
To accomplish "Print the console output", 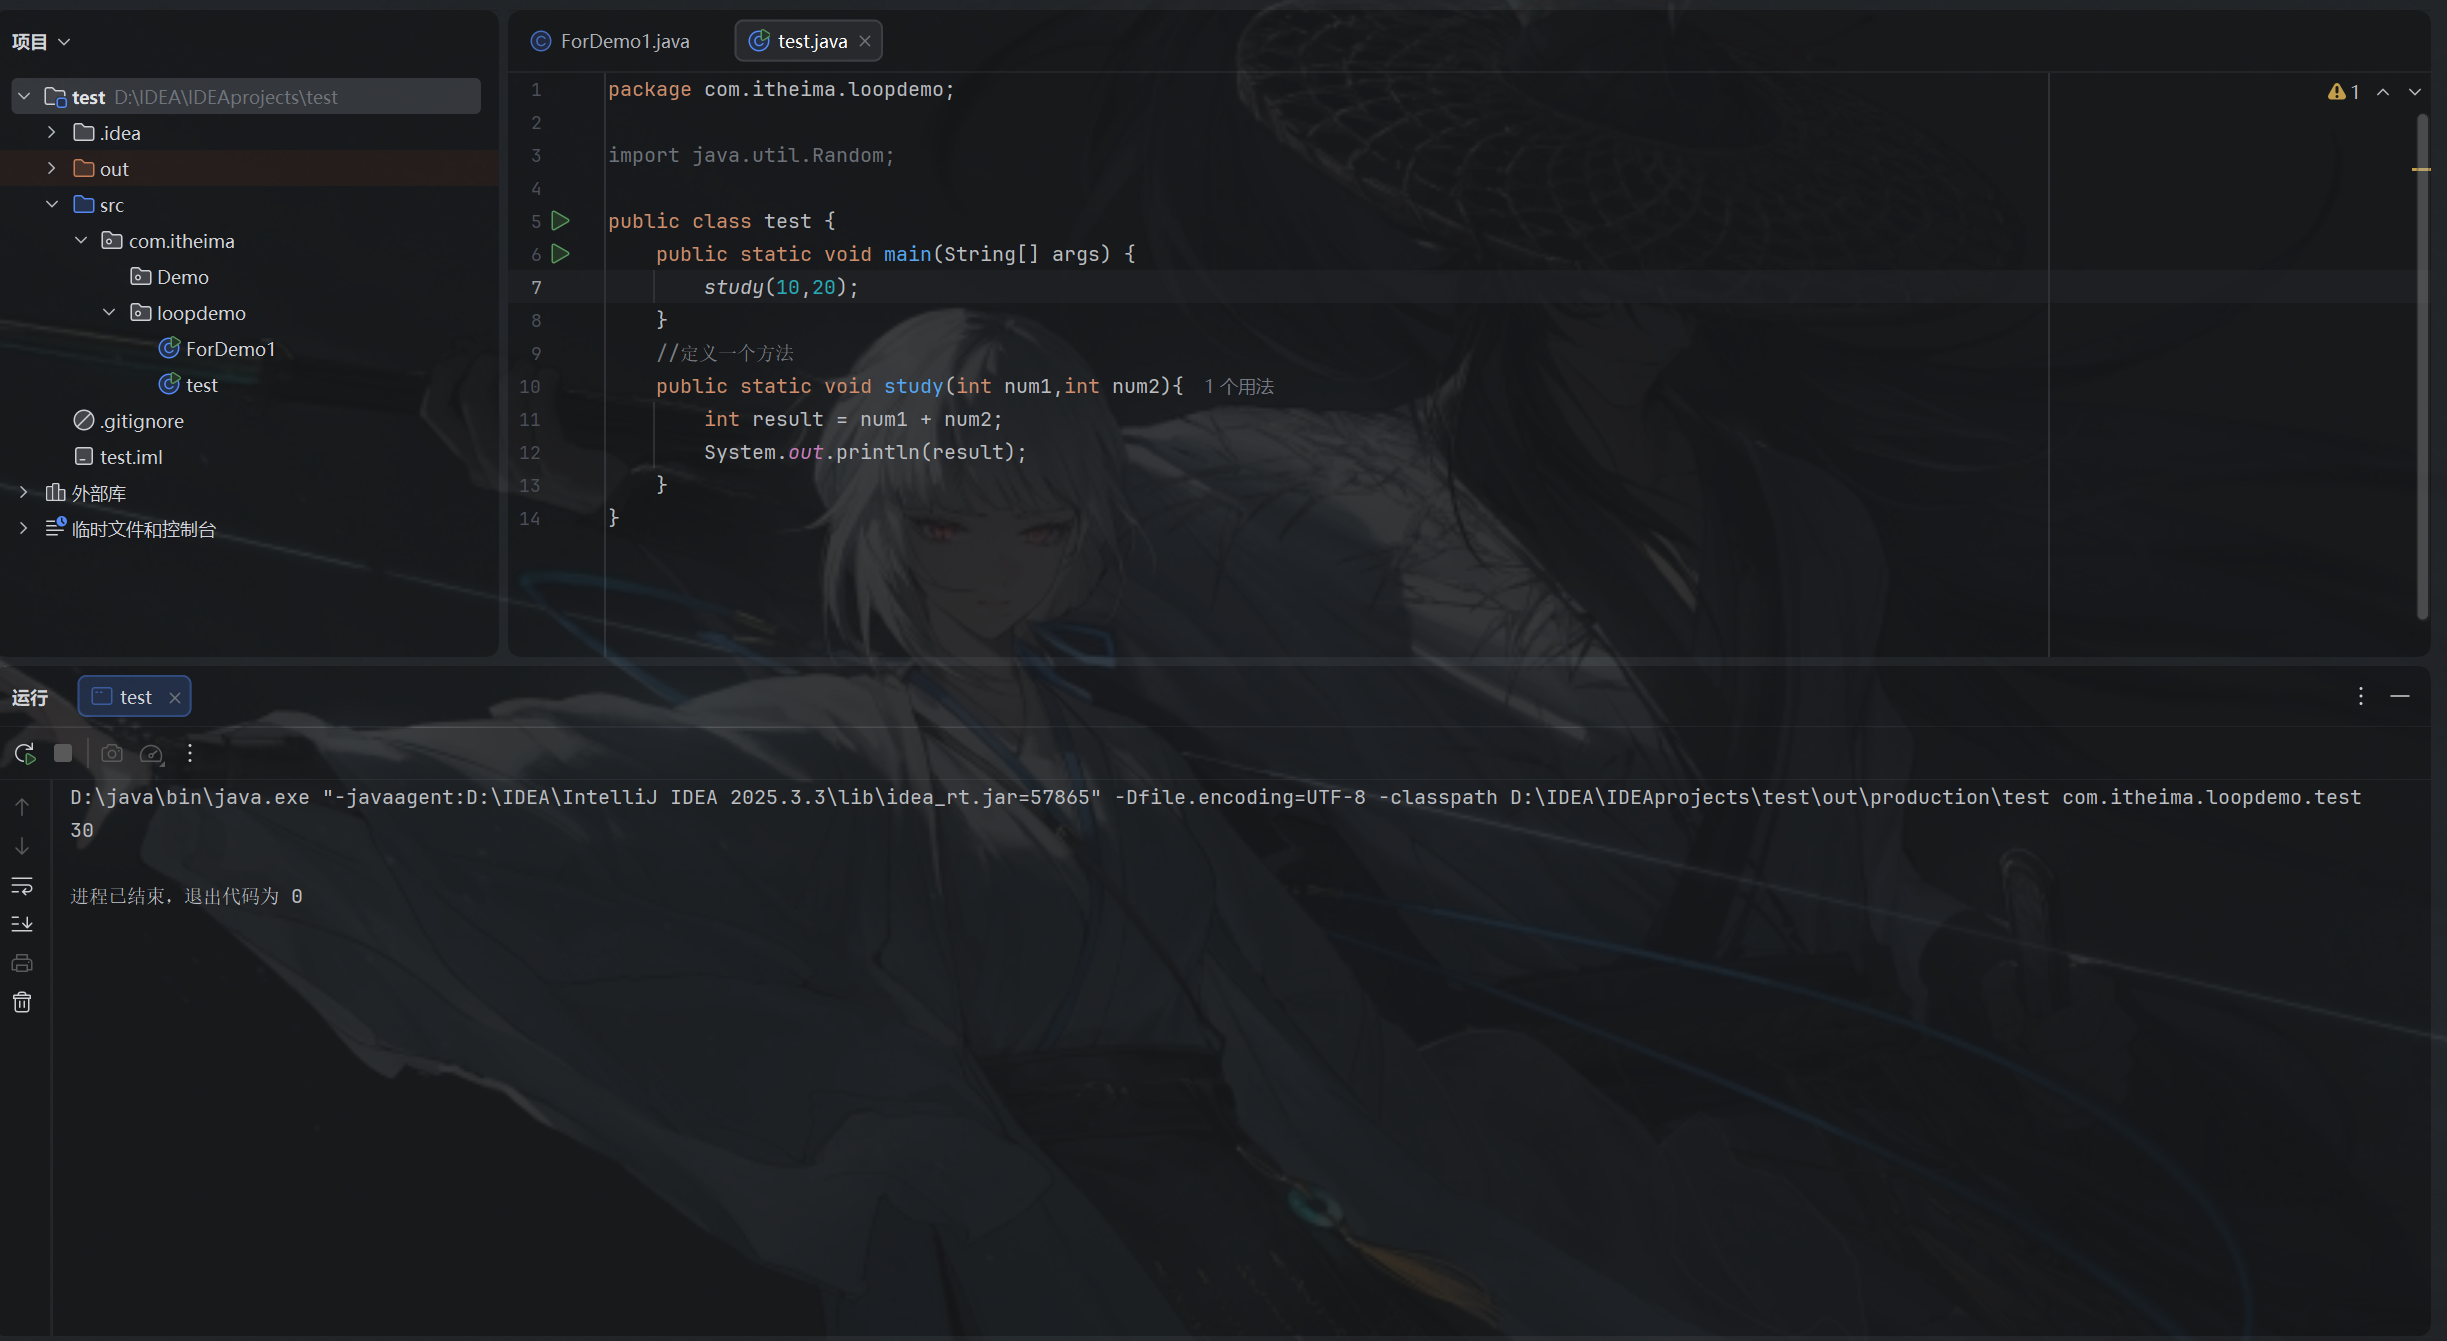I will pos(22,963).
